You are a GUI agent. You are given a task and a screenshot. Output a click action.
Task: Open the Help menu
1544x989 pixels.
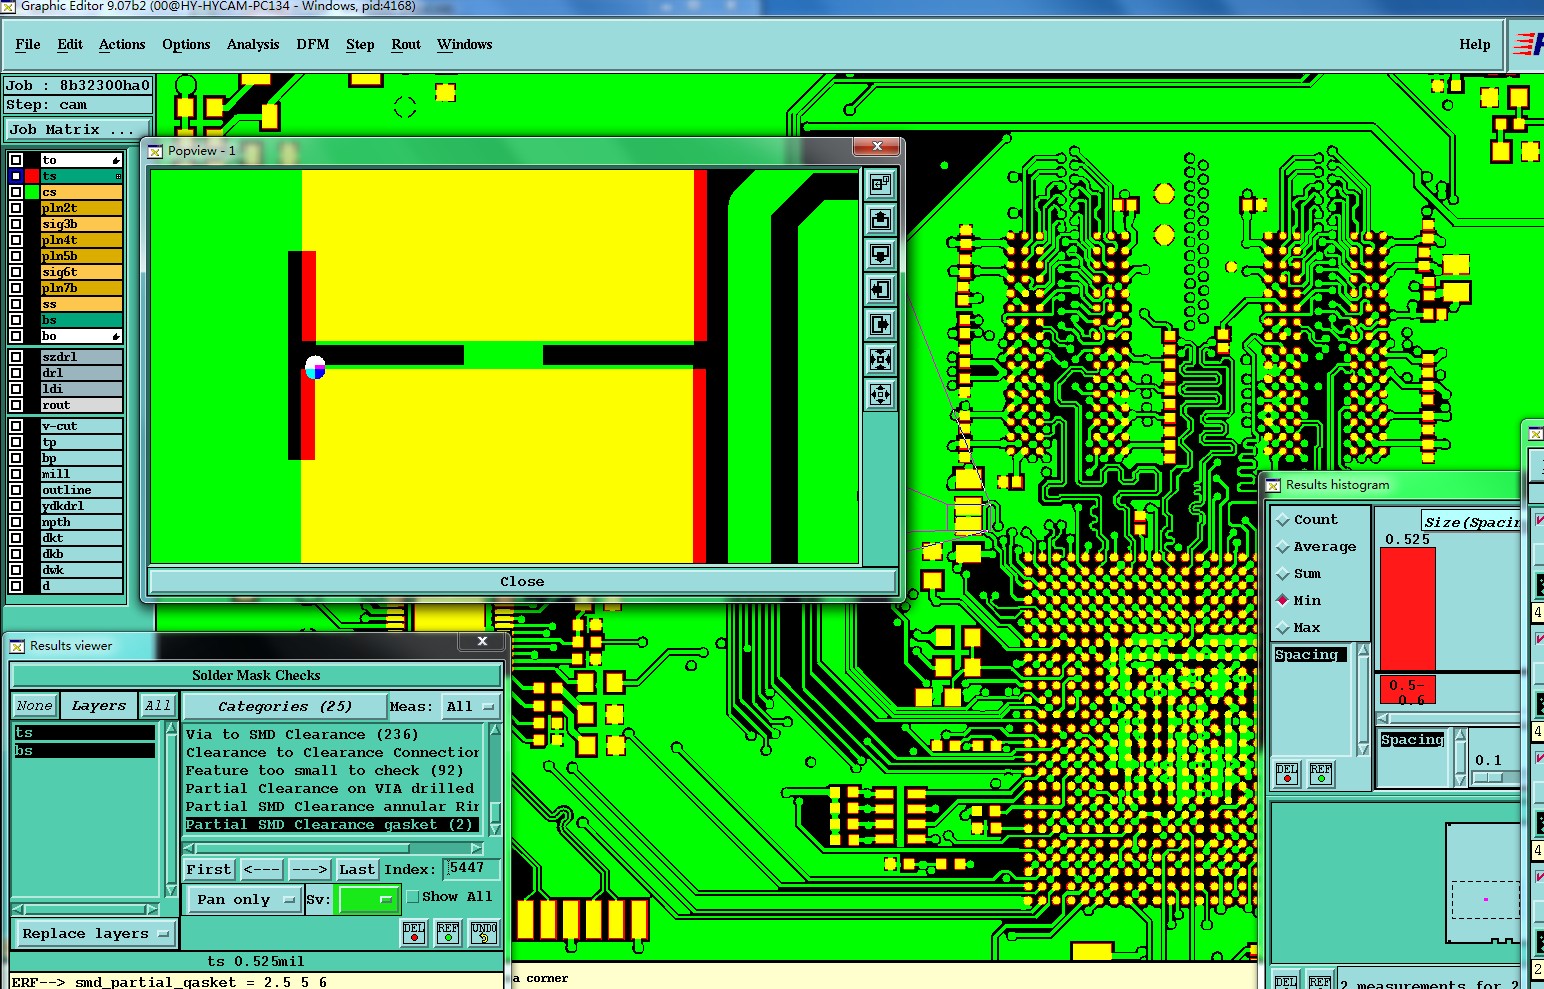click(x=1474, y=44)
